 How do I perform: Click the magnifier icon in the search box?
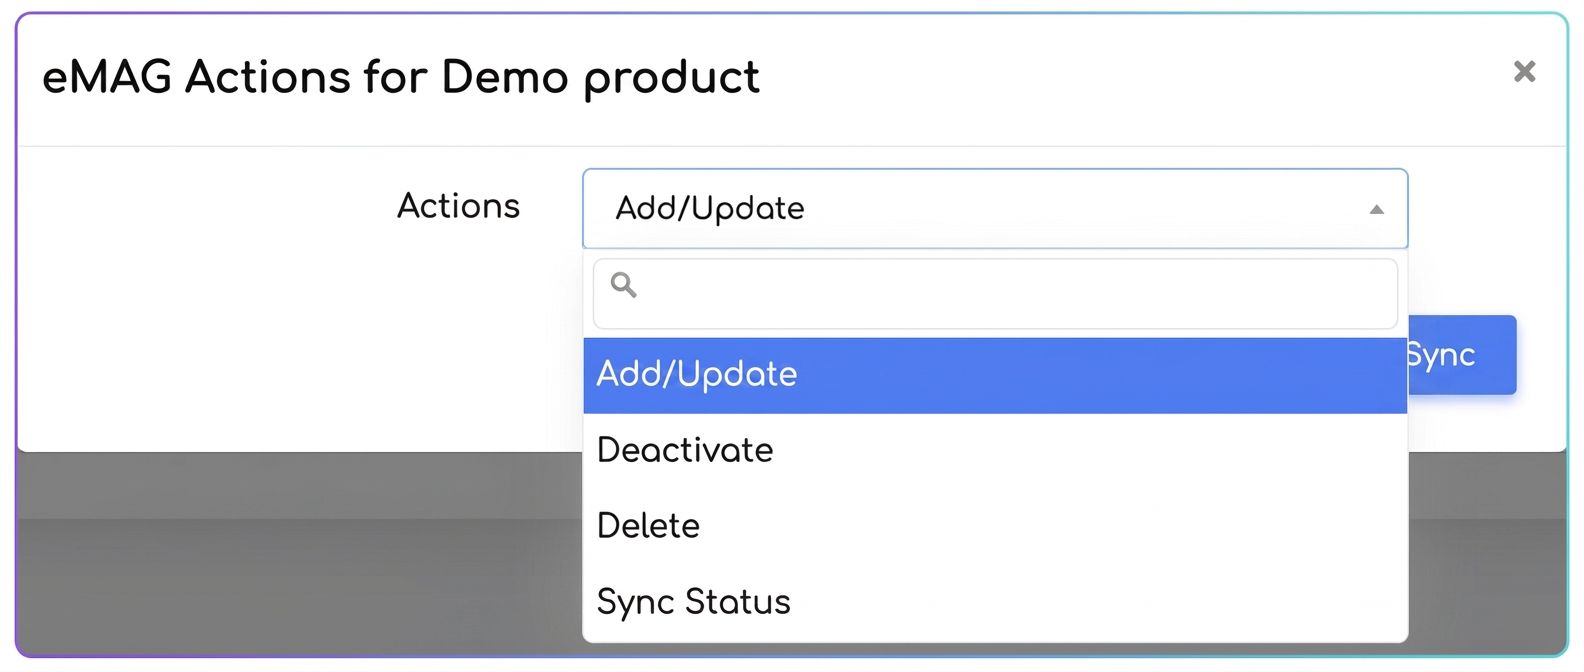tap(624, 285)
